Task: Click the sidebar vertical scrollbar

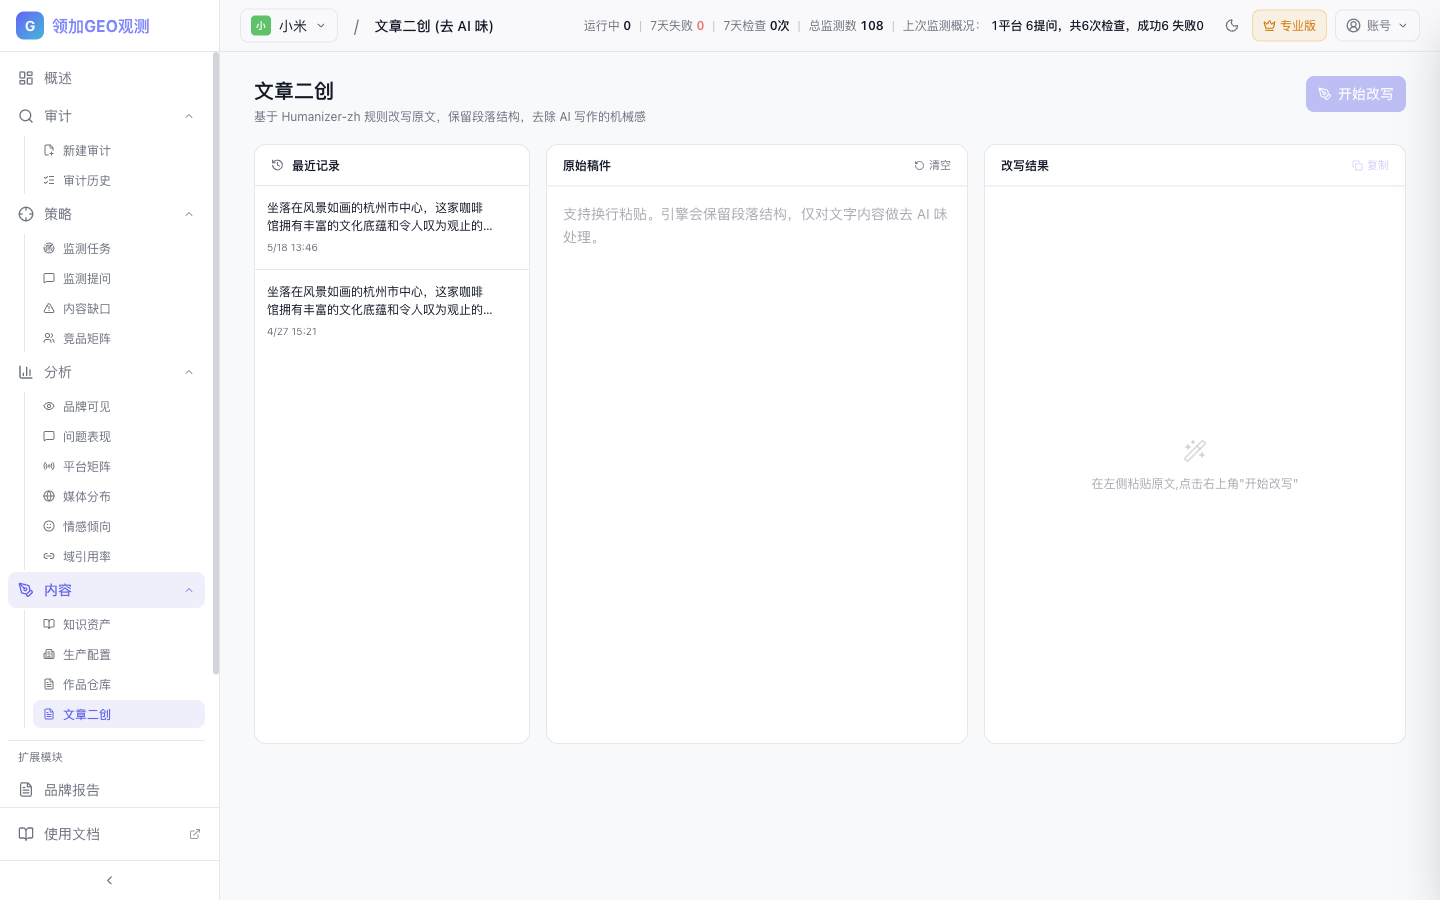Action: [x=216, y=364]
